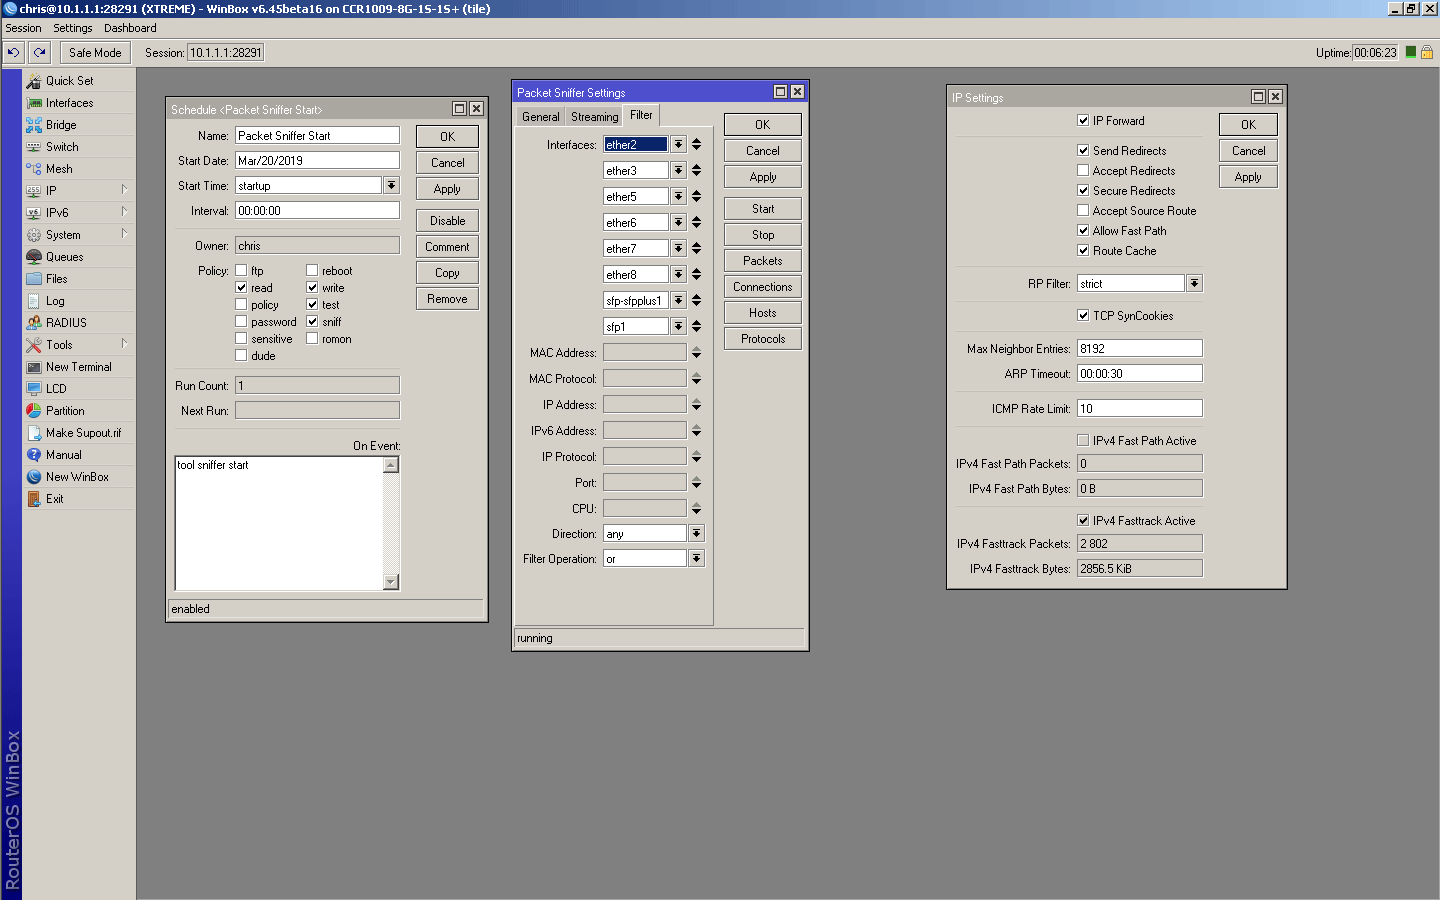Open the Quick Set sidebar icon
The height and width of the screenshot is (900, 1440).
(x=34, y=81)
